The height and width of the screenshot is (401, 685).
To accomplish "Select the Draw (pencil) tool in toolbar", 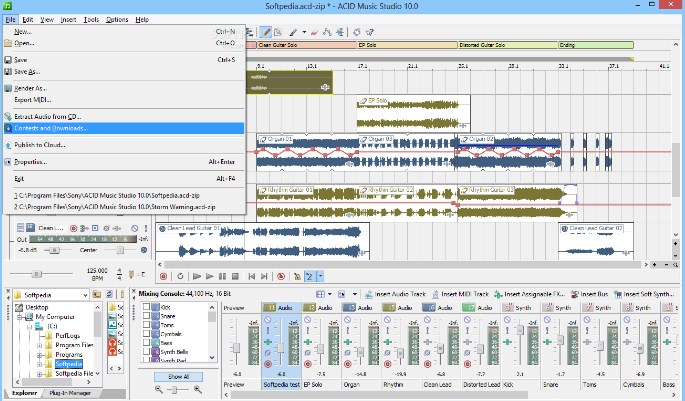I will 265,32.
